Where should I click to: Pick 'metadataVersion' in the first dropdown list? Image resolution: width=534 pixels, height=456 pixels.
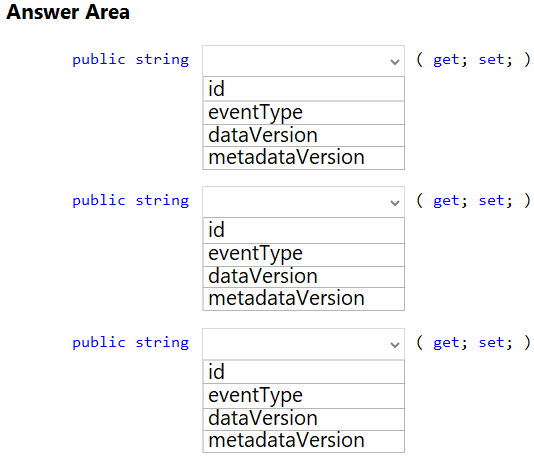(x=303, y=158)
